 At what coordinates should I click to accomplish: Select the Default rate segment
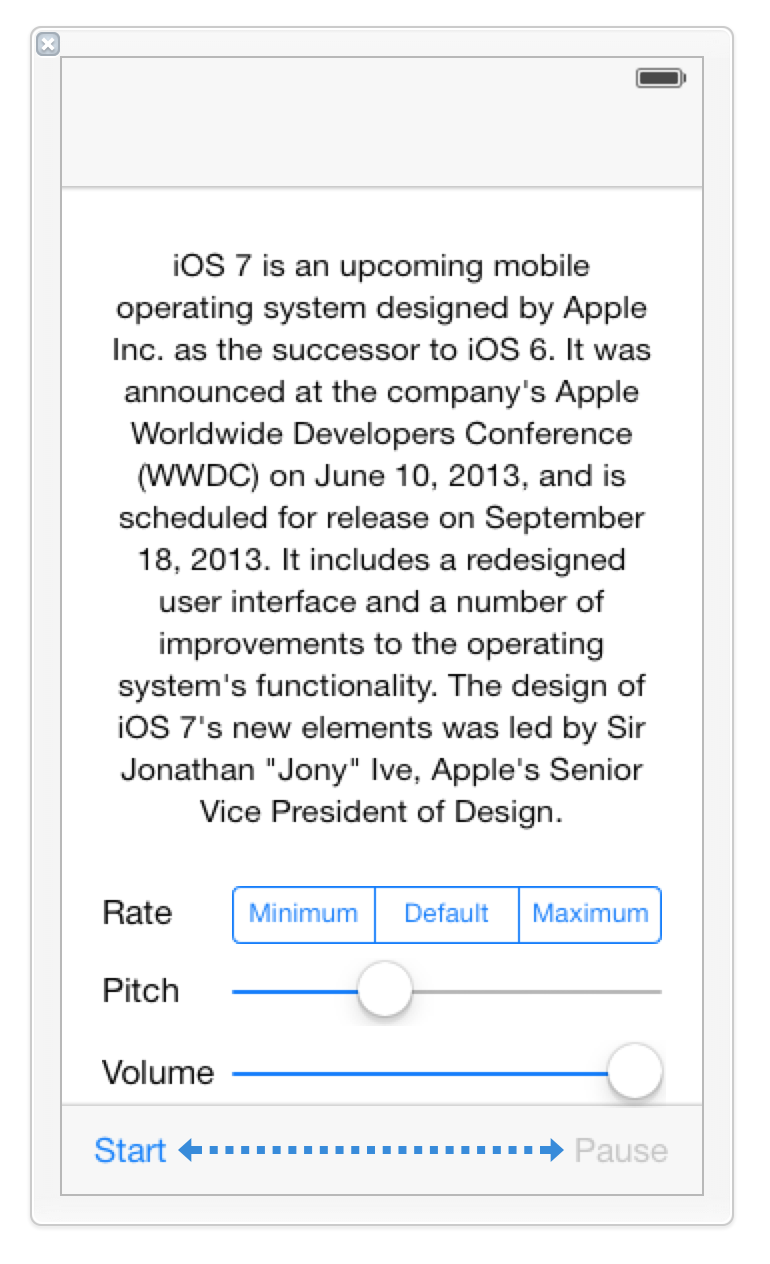(447, 914)
